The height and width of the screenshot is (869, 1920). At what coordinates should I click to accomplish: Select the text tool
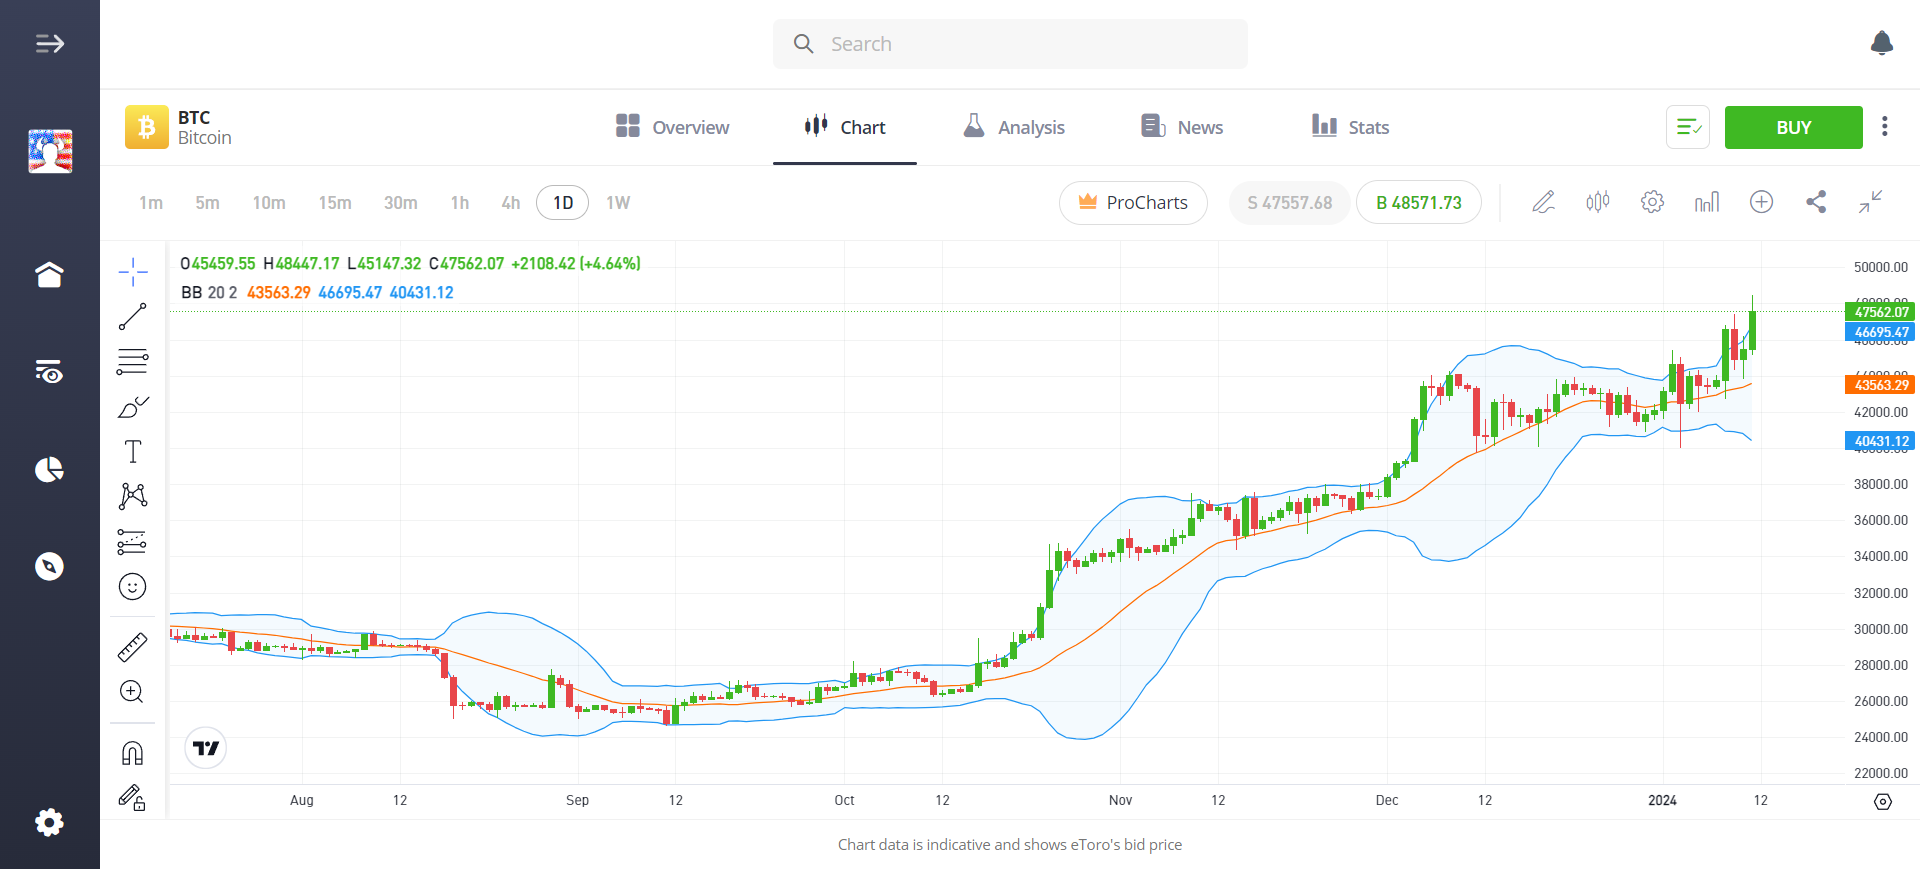pos(133,452)
